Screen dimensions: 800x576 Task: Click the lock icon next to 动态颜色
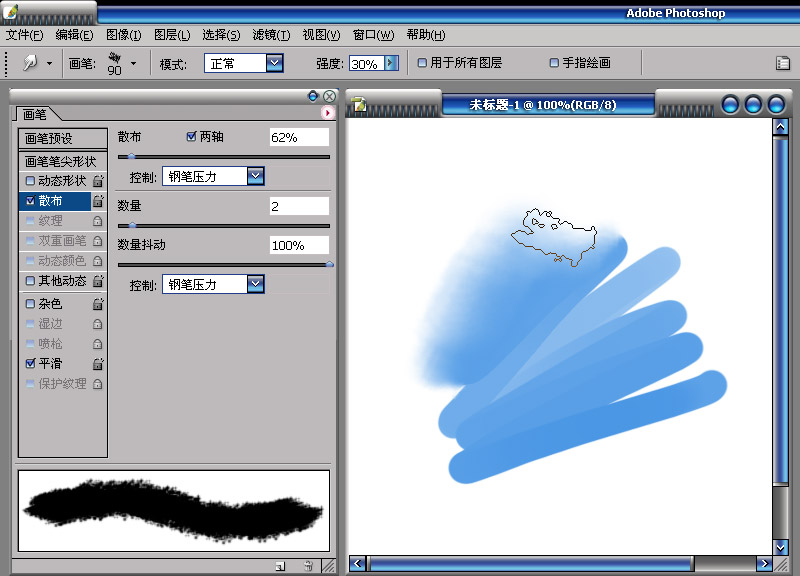(97, 261)
